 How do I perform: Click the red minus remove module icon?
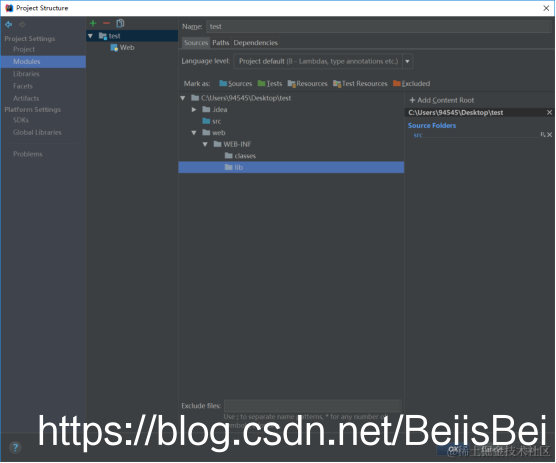106,23
